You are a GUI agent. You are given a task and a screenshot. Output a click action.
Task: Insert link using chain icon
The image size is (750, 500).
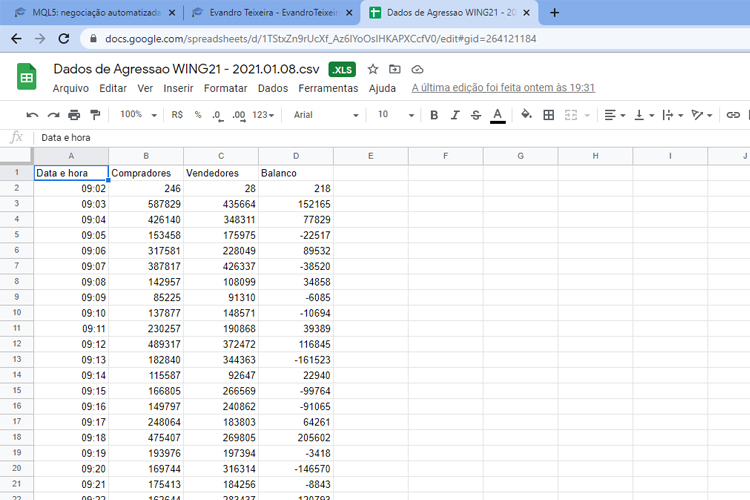click(x=733, y=115)
